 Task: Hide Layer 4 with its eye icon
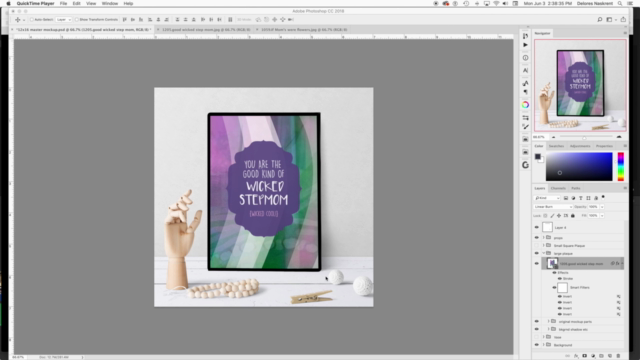[x=537, y=227]
